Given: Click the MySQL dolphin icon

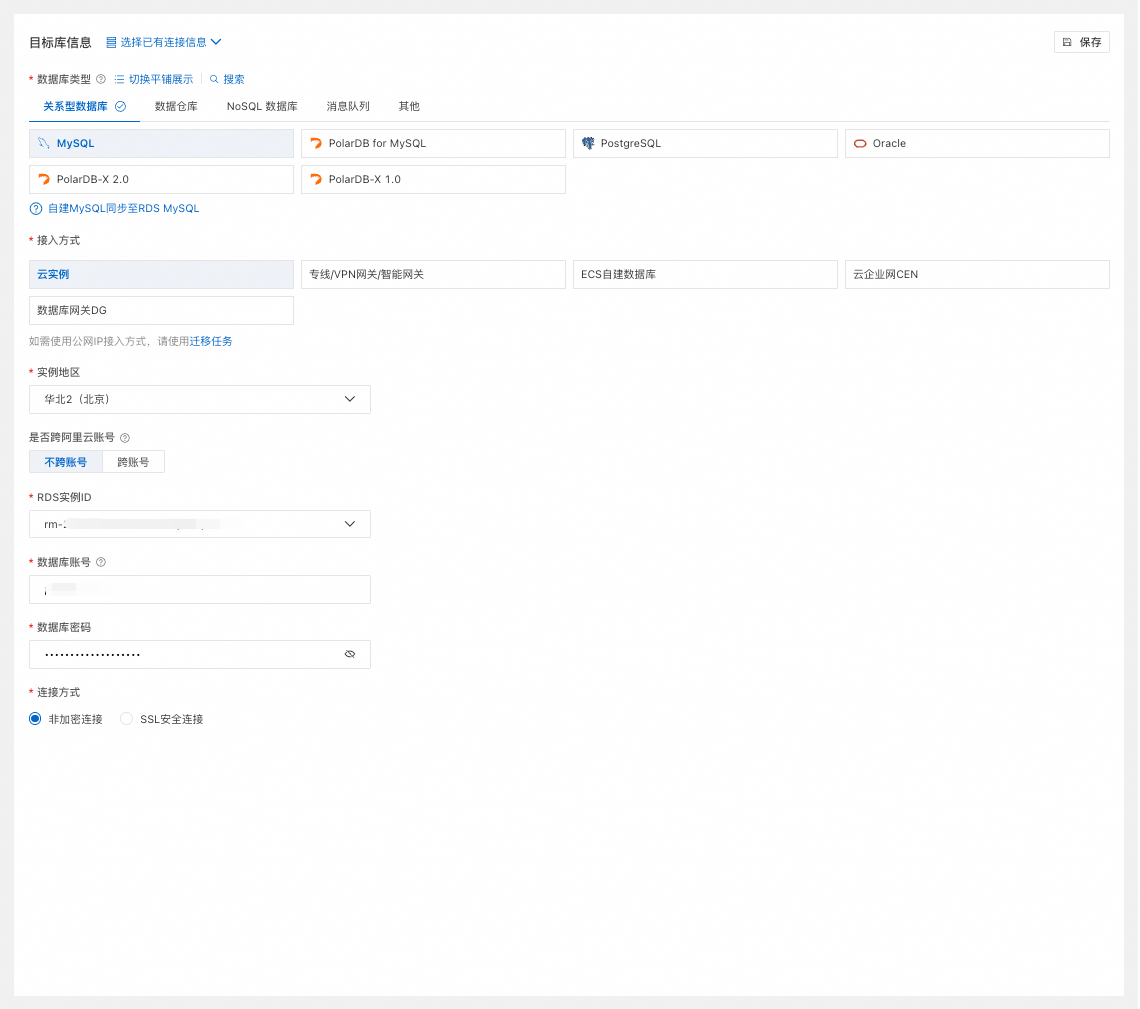Looking at the screenshot, I should point(44,143).
